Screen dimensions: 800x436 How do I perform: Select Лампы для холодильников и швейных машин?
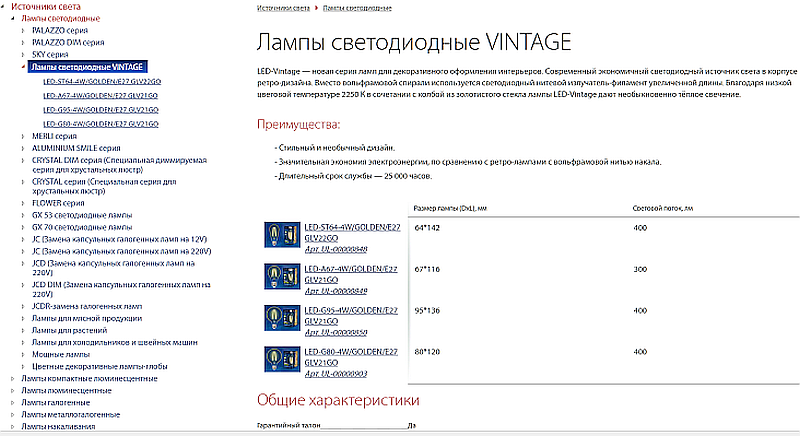tap(114, 343)
